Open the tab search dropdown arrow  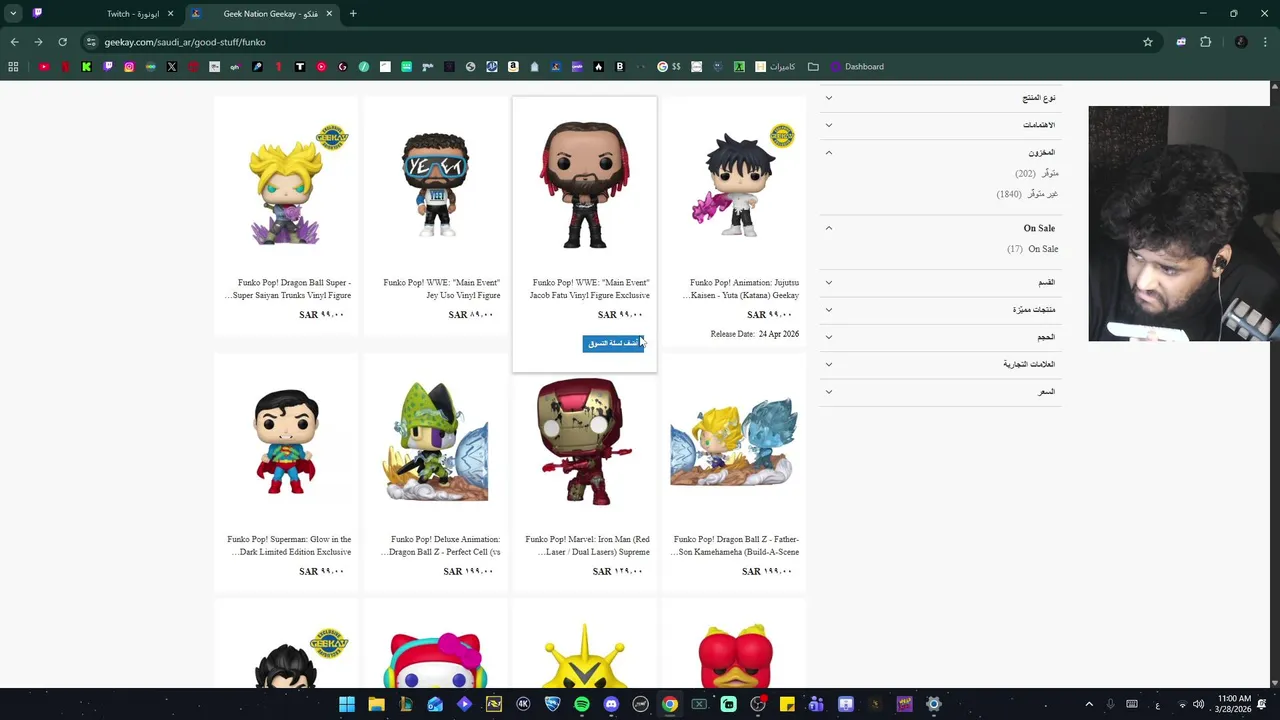[x=13, y=14]
